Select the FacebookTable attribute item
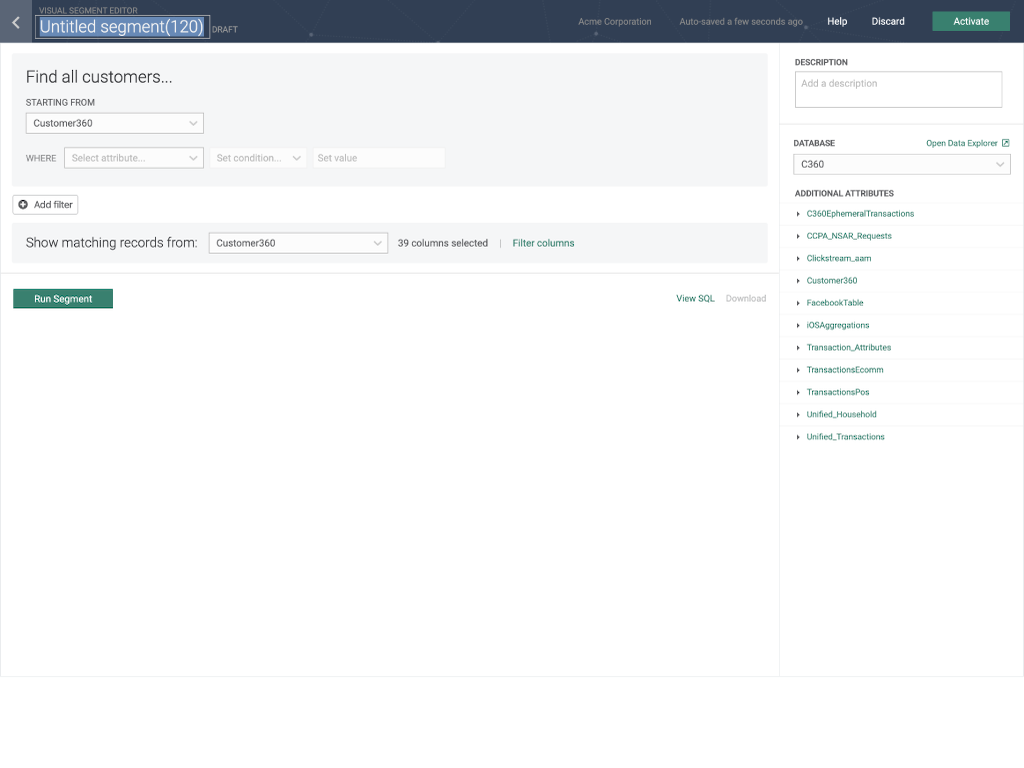This screenshot has width=1024, height=768. (x=834, y=303)
